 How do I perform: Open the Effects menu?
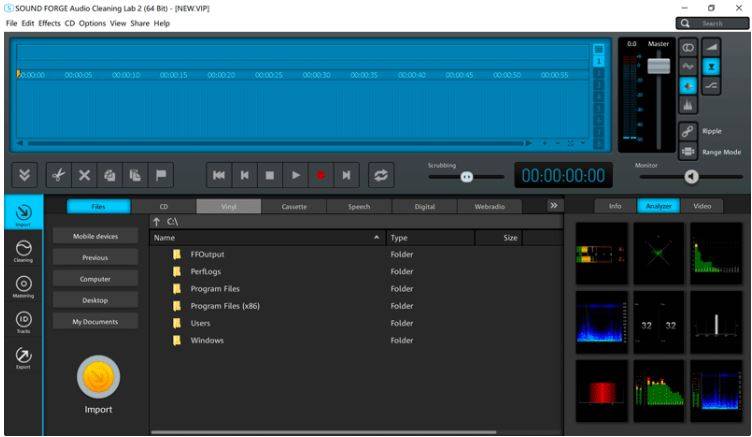[x=49, y=23]
